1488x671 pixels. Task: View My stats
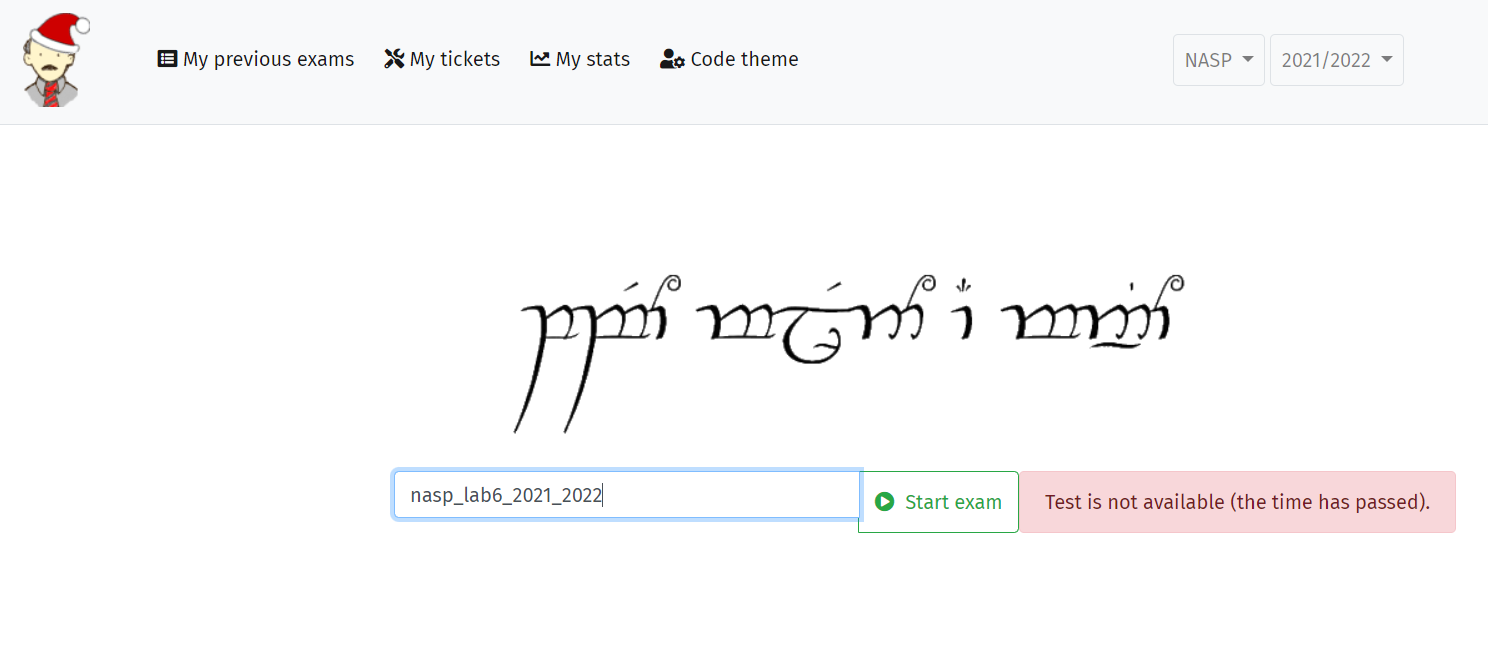[x=580, y=59]
